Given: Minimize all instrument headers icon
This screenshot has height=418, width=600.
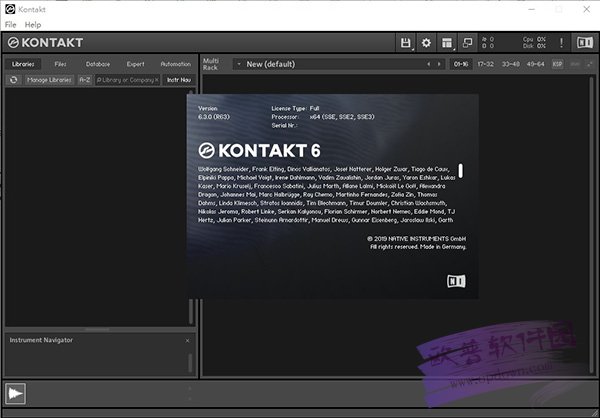Looking at the screenshot, I should coord(590,64).
